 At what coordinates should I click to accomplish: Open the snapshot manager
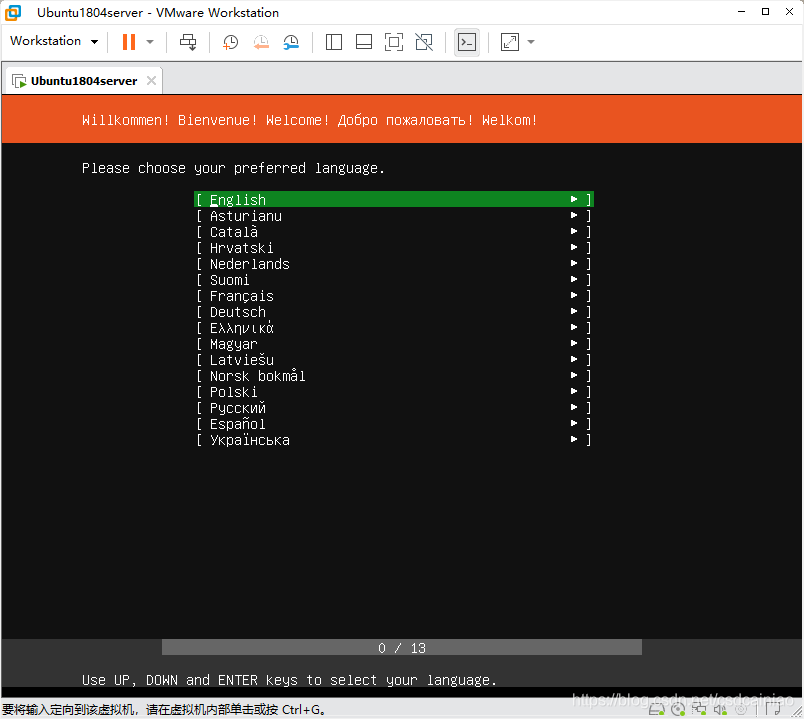point(291,42)
